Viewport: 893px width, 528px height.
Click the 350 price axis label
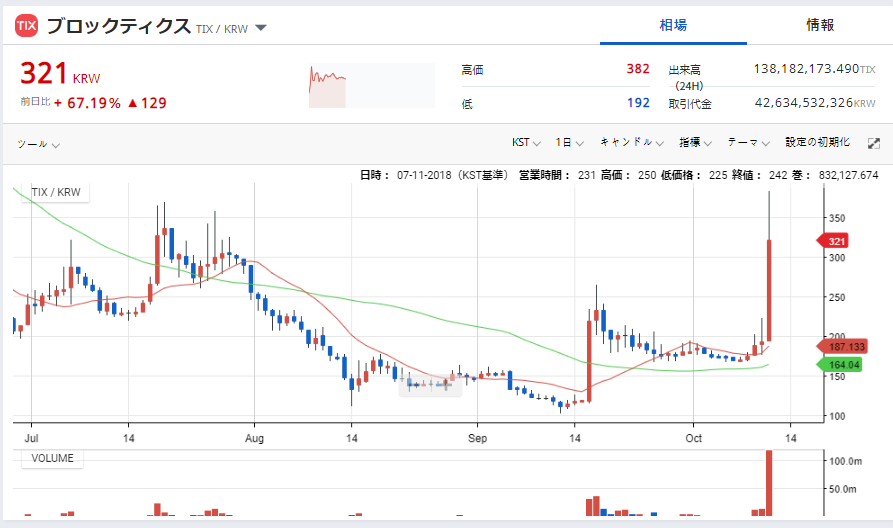pyautogui.click(x=837, y=218)
